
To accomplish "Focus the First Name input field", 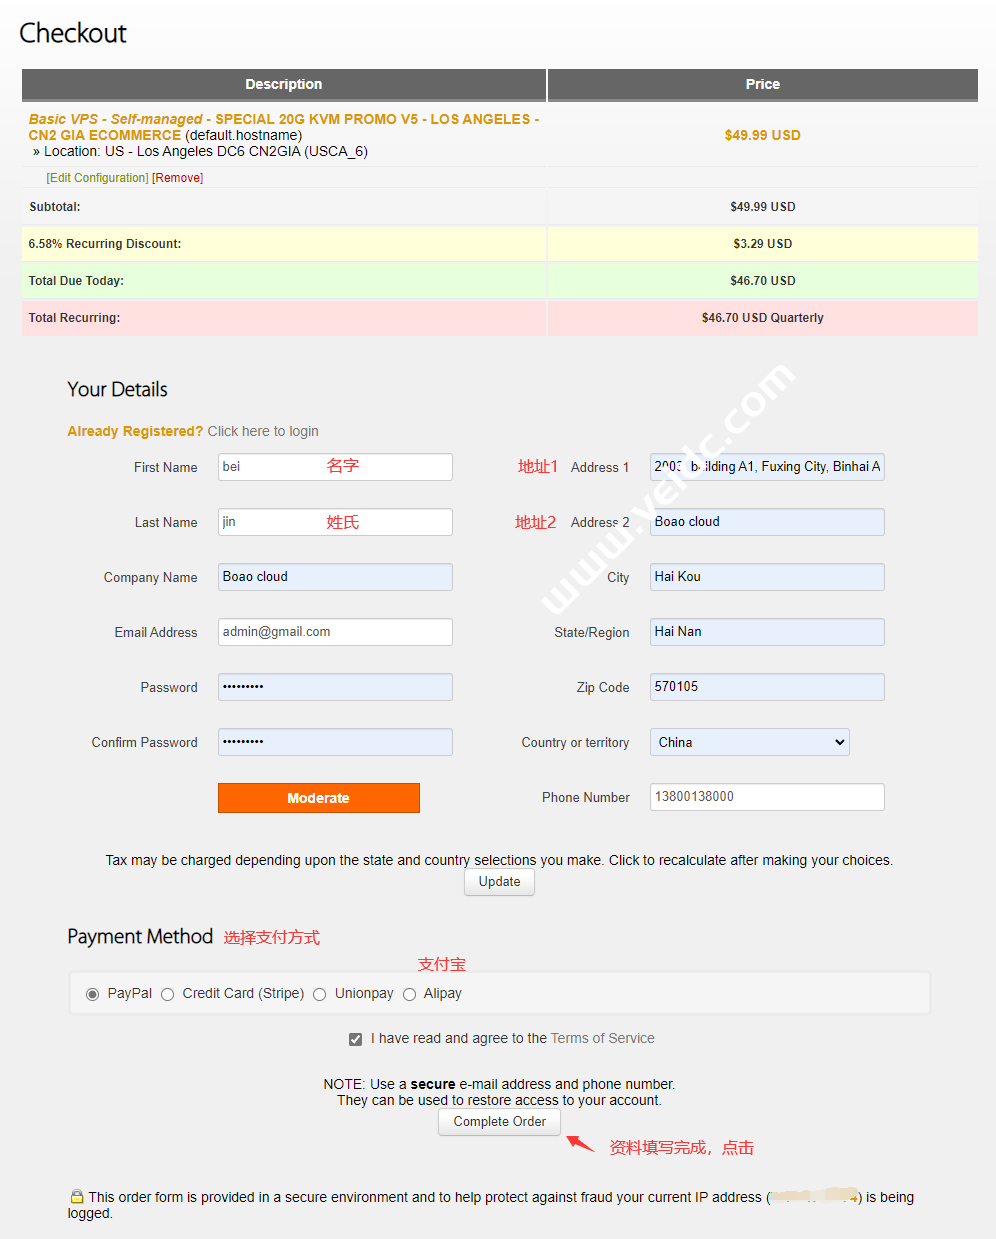I will tap(335, 467).
